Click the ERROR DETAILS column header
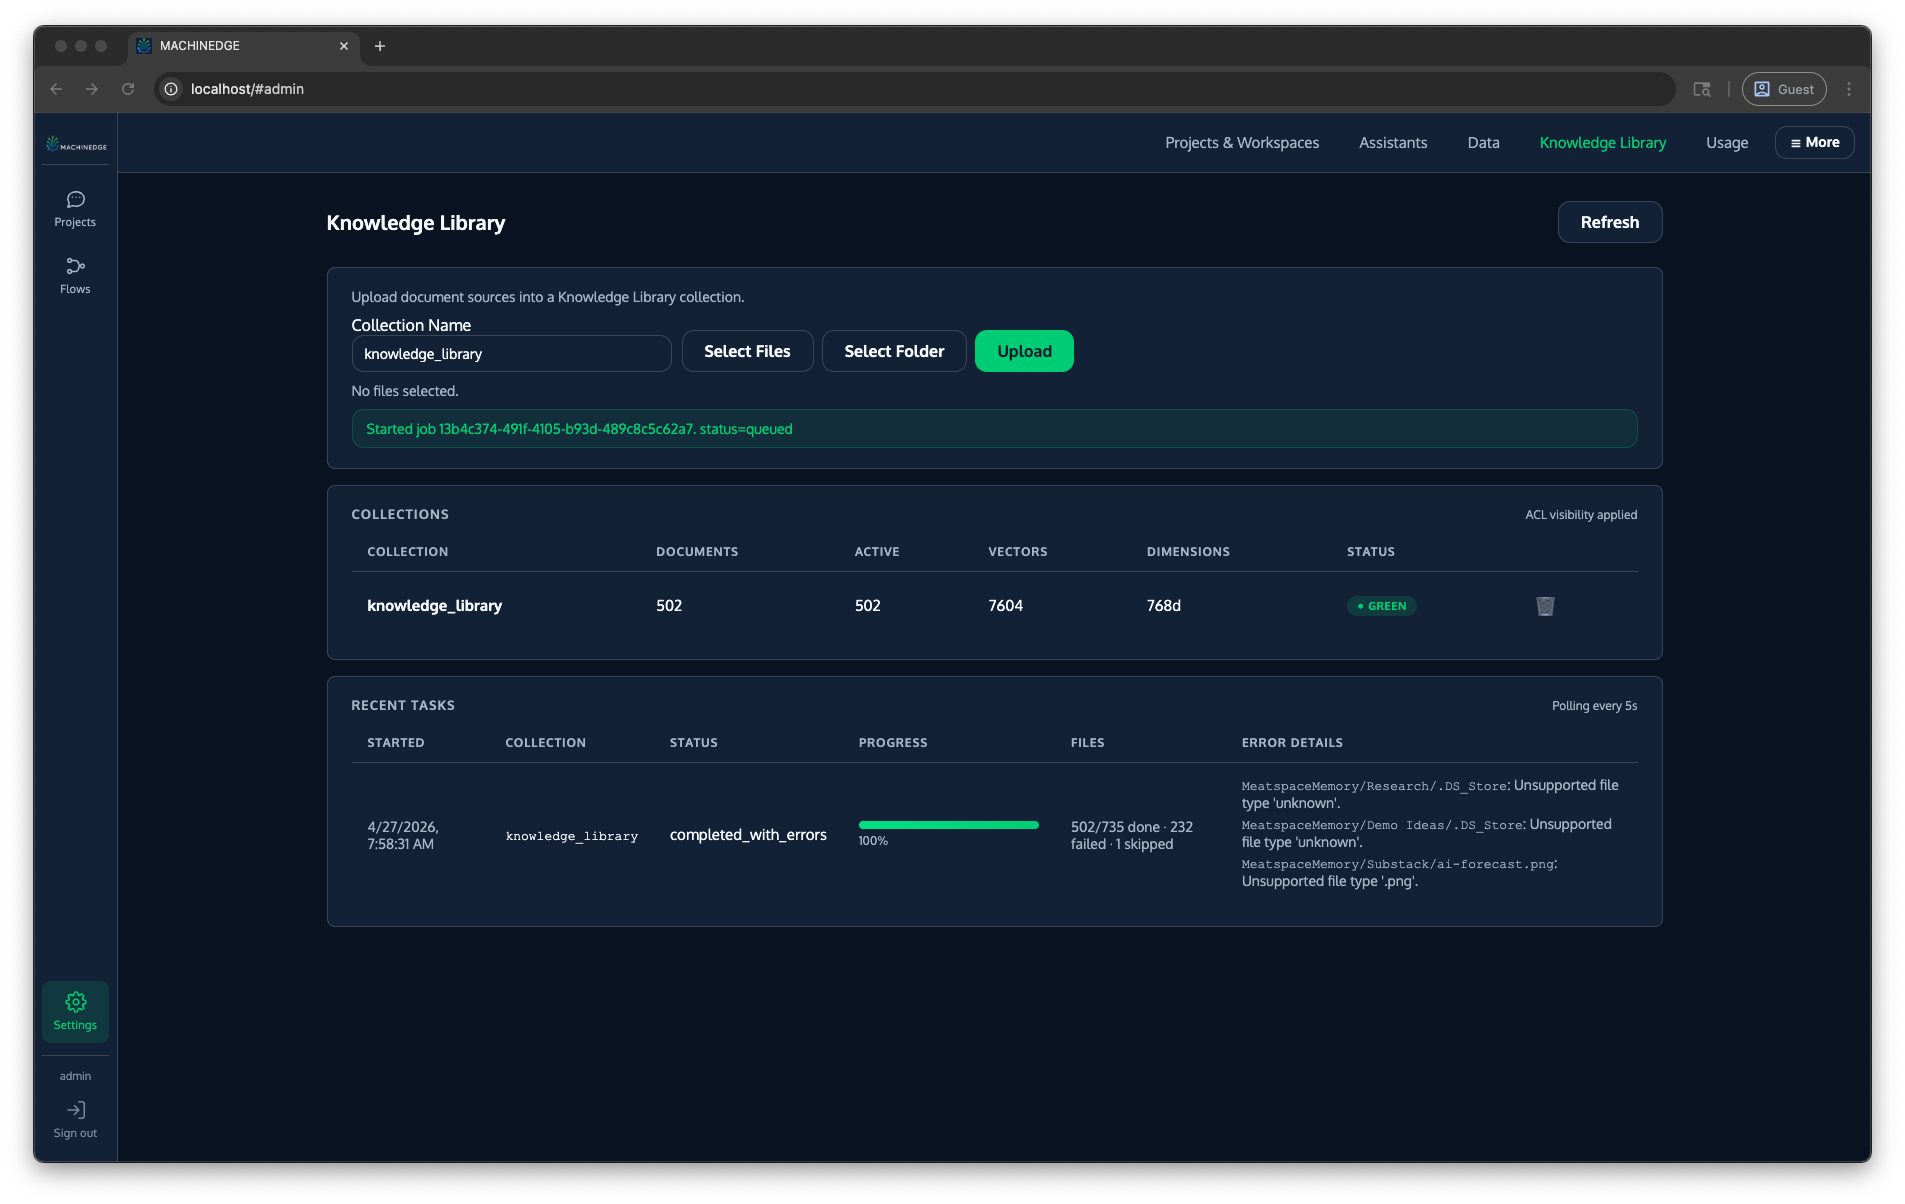Screen dimensions: 1905x1204 coord(1292,743)
